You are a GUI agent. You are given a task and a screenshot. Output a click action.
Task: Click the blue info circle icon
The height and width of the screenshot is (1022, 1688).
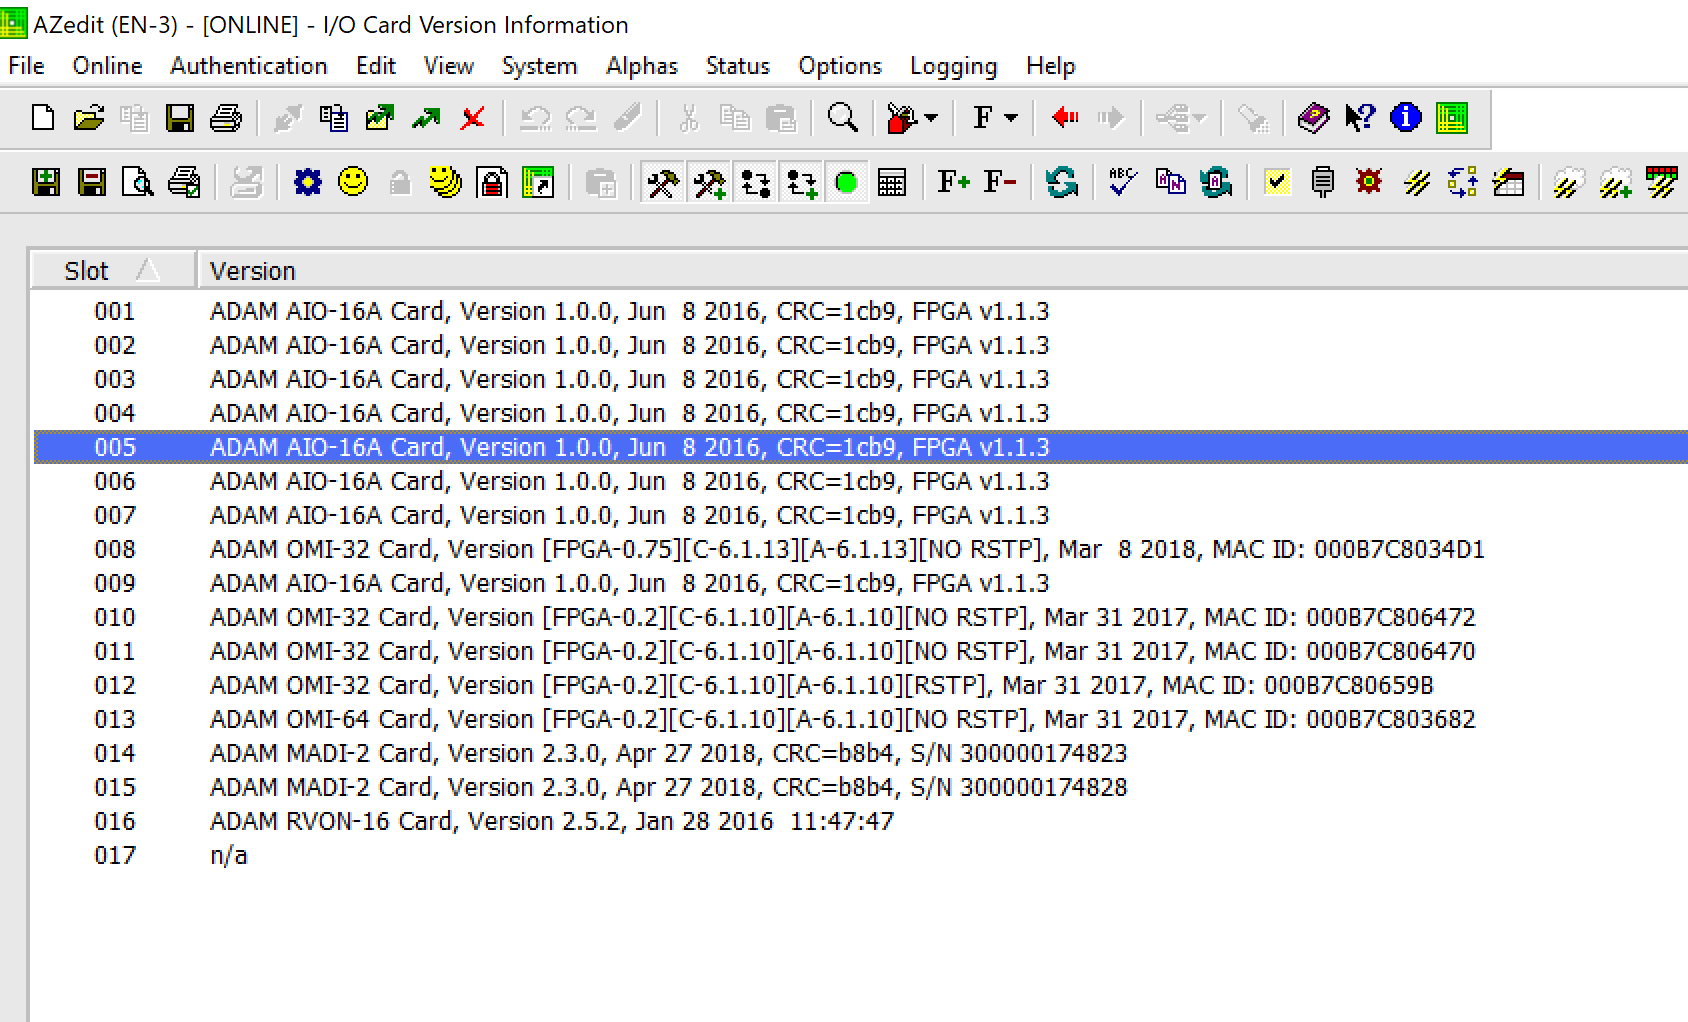(x=1405, y=118)
